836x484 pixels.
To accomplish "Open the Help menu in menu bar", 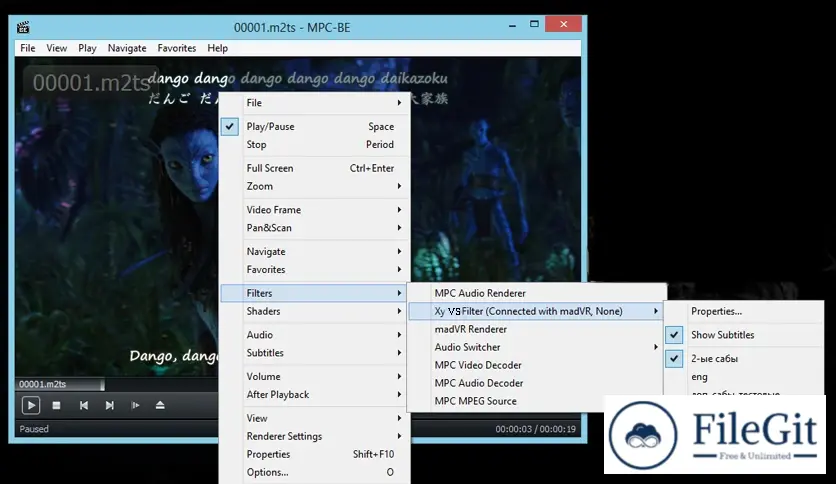I will [x=218, y=48].
